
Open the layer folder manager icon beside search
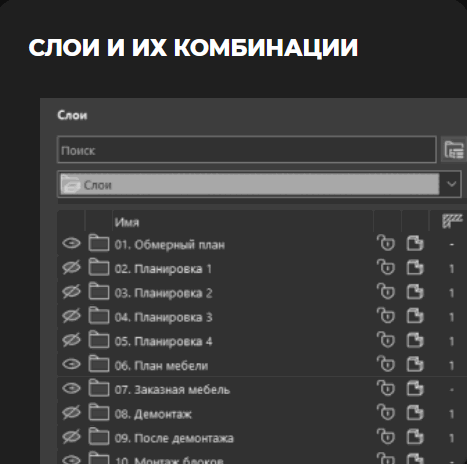[454, 150]
